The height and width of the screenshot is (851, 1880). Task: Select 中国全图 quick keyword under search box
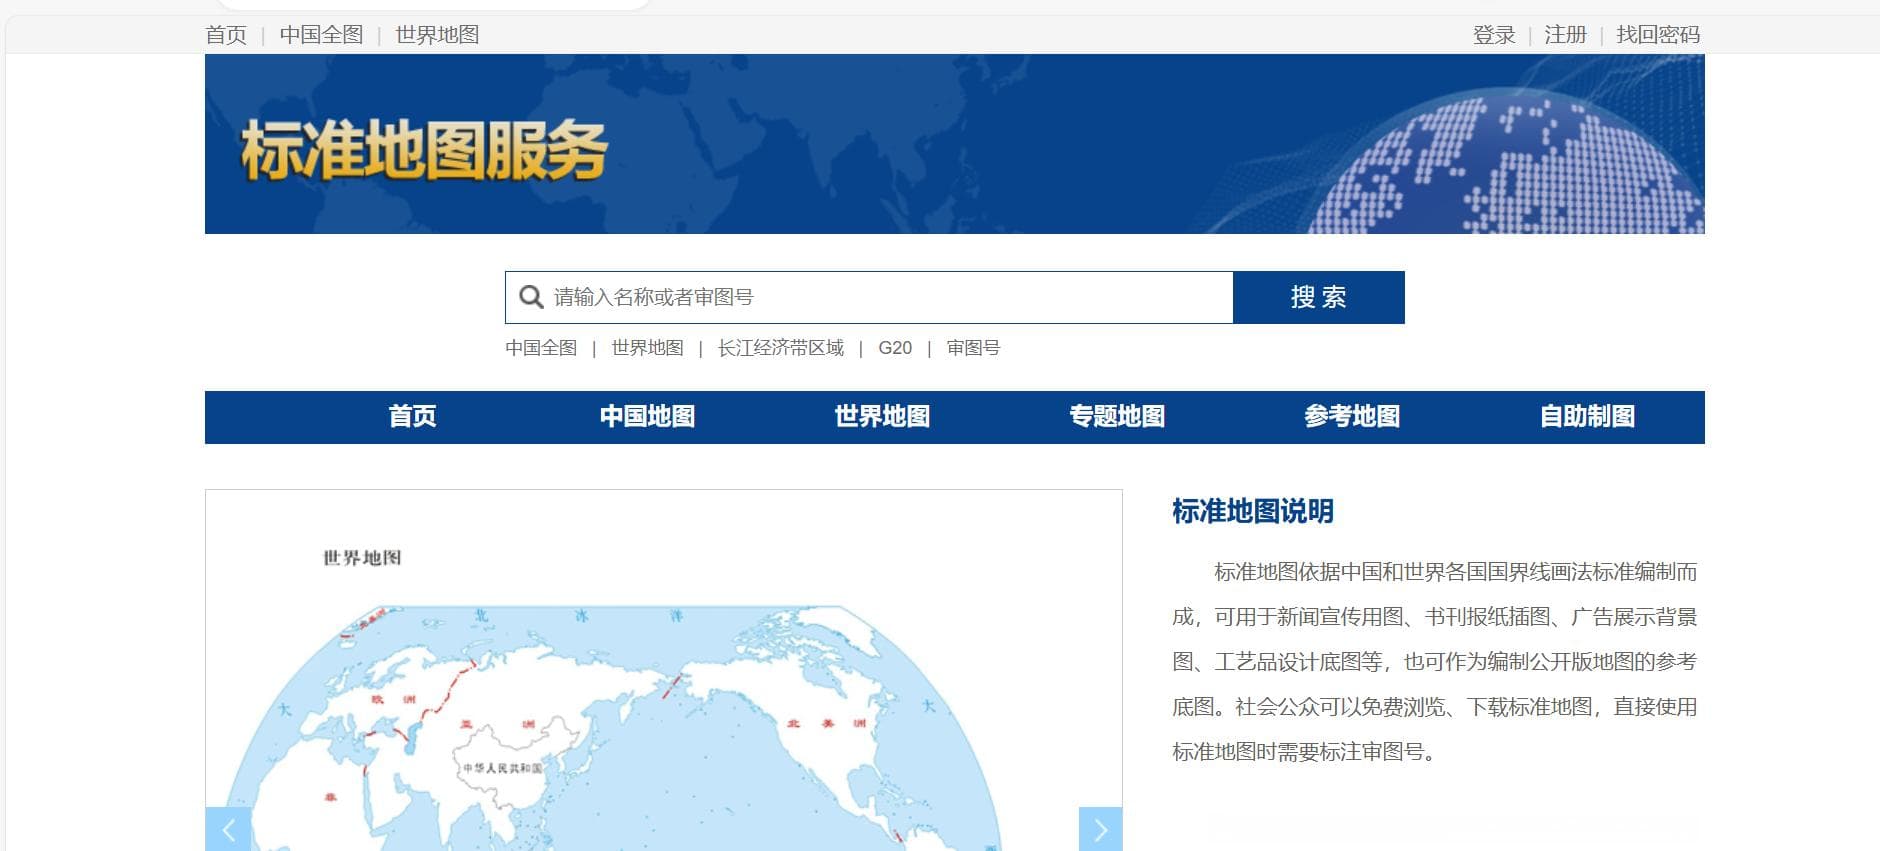point(541,348)
